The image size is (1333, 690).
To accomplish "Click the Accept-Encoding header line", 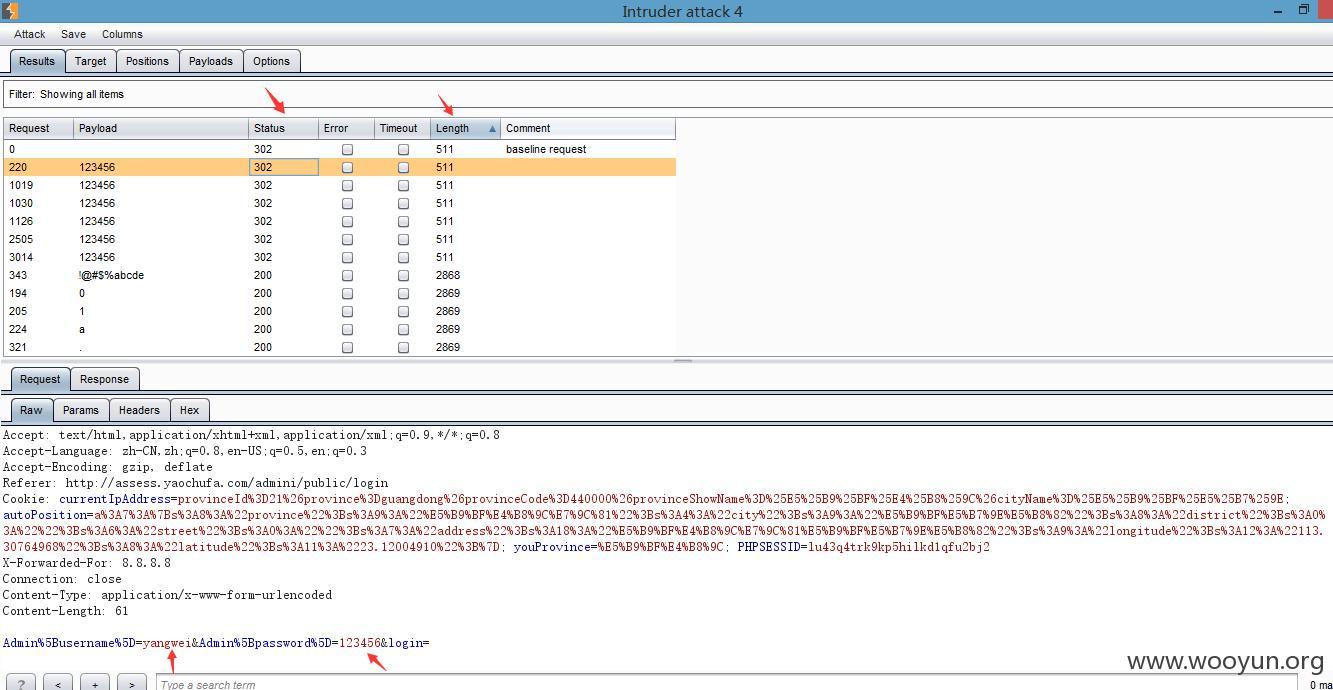I will point(108,467).
